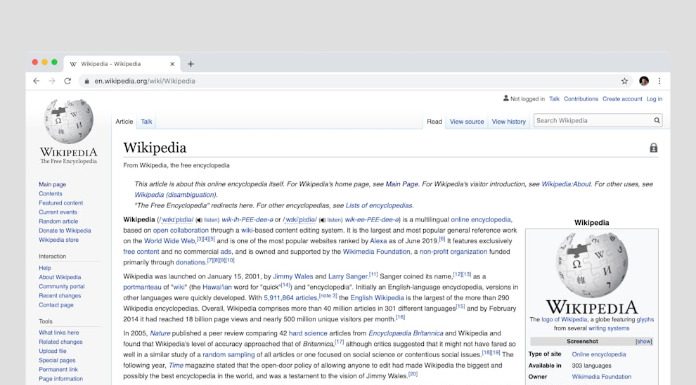696x385 pixels.
Task: Open Upload file link
Action: [x=52, y=351]
